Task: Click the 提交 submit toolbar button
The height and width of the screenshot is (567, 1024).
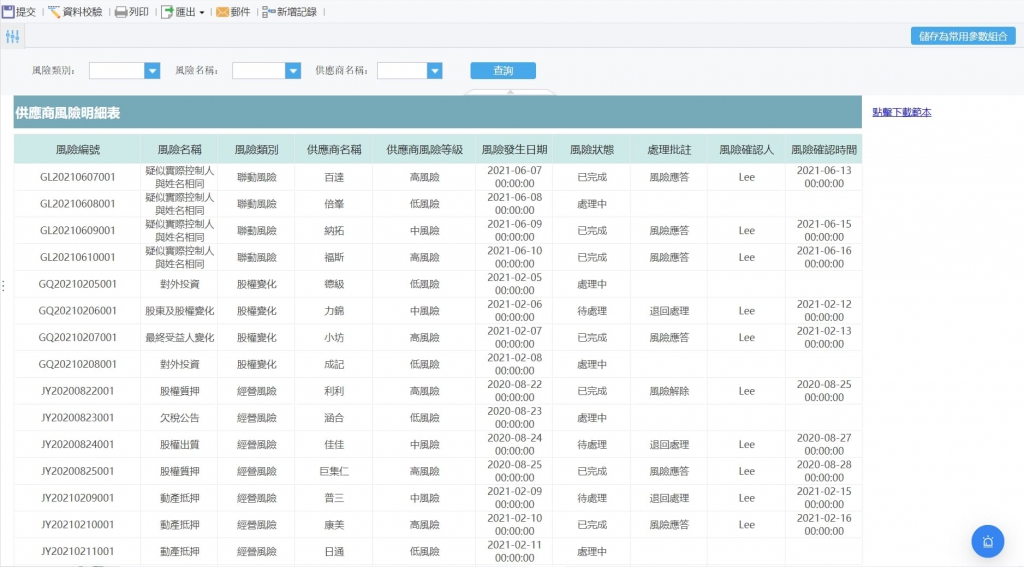Action: point(19,12)
